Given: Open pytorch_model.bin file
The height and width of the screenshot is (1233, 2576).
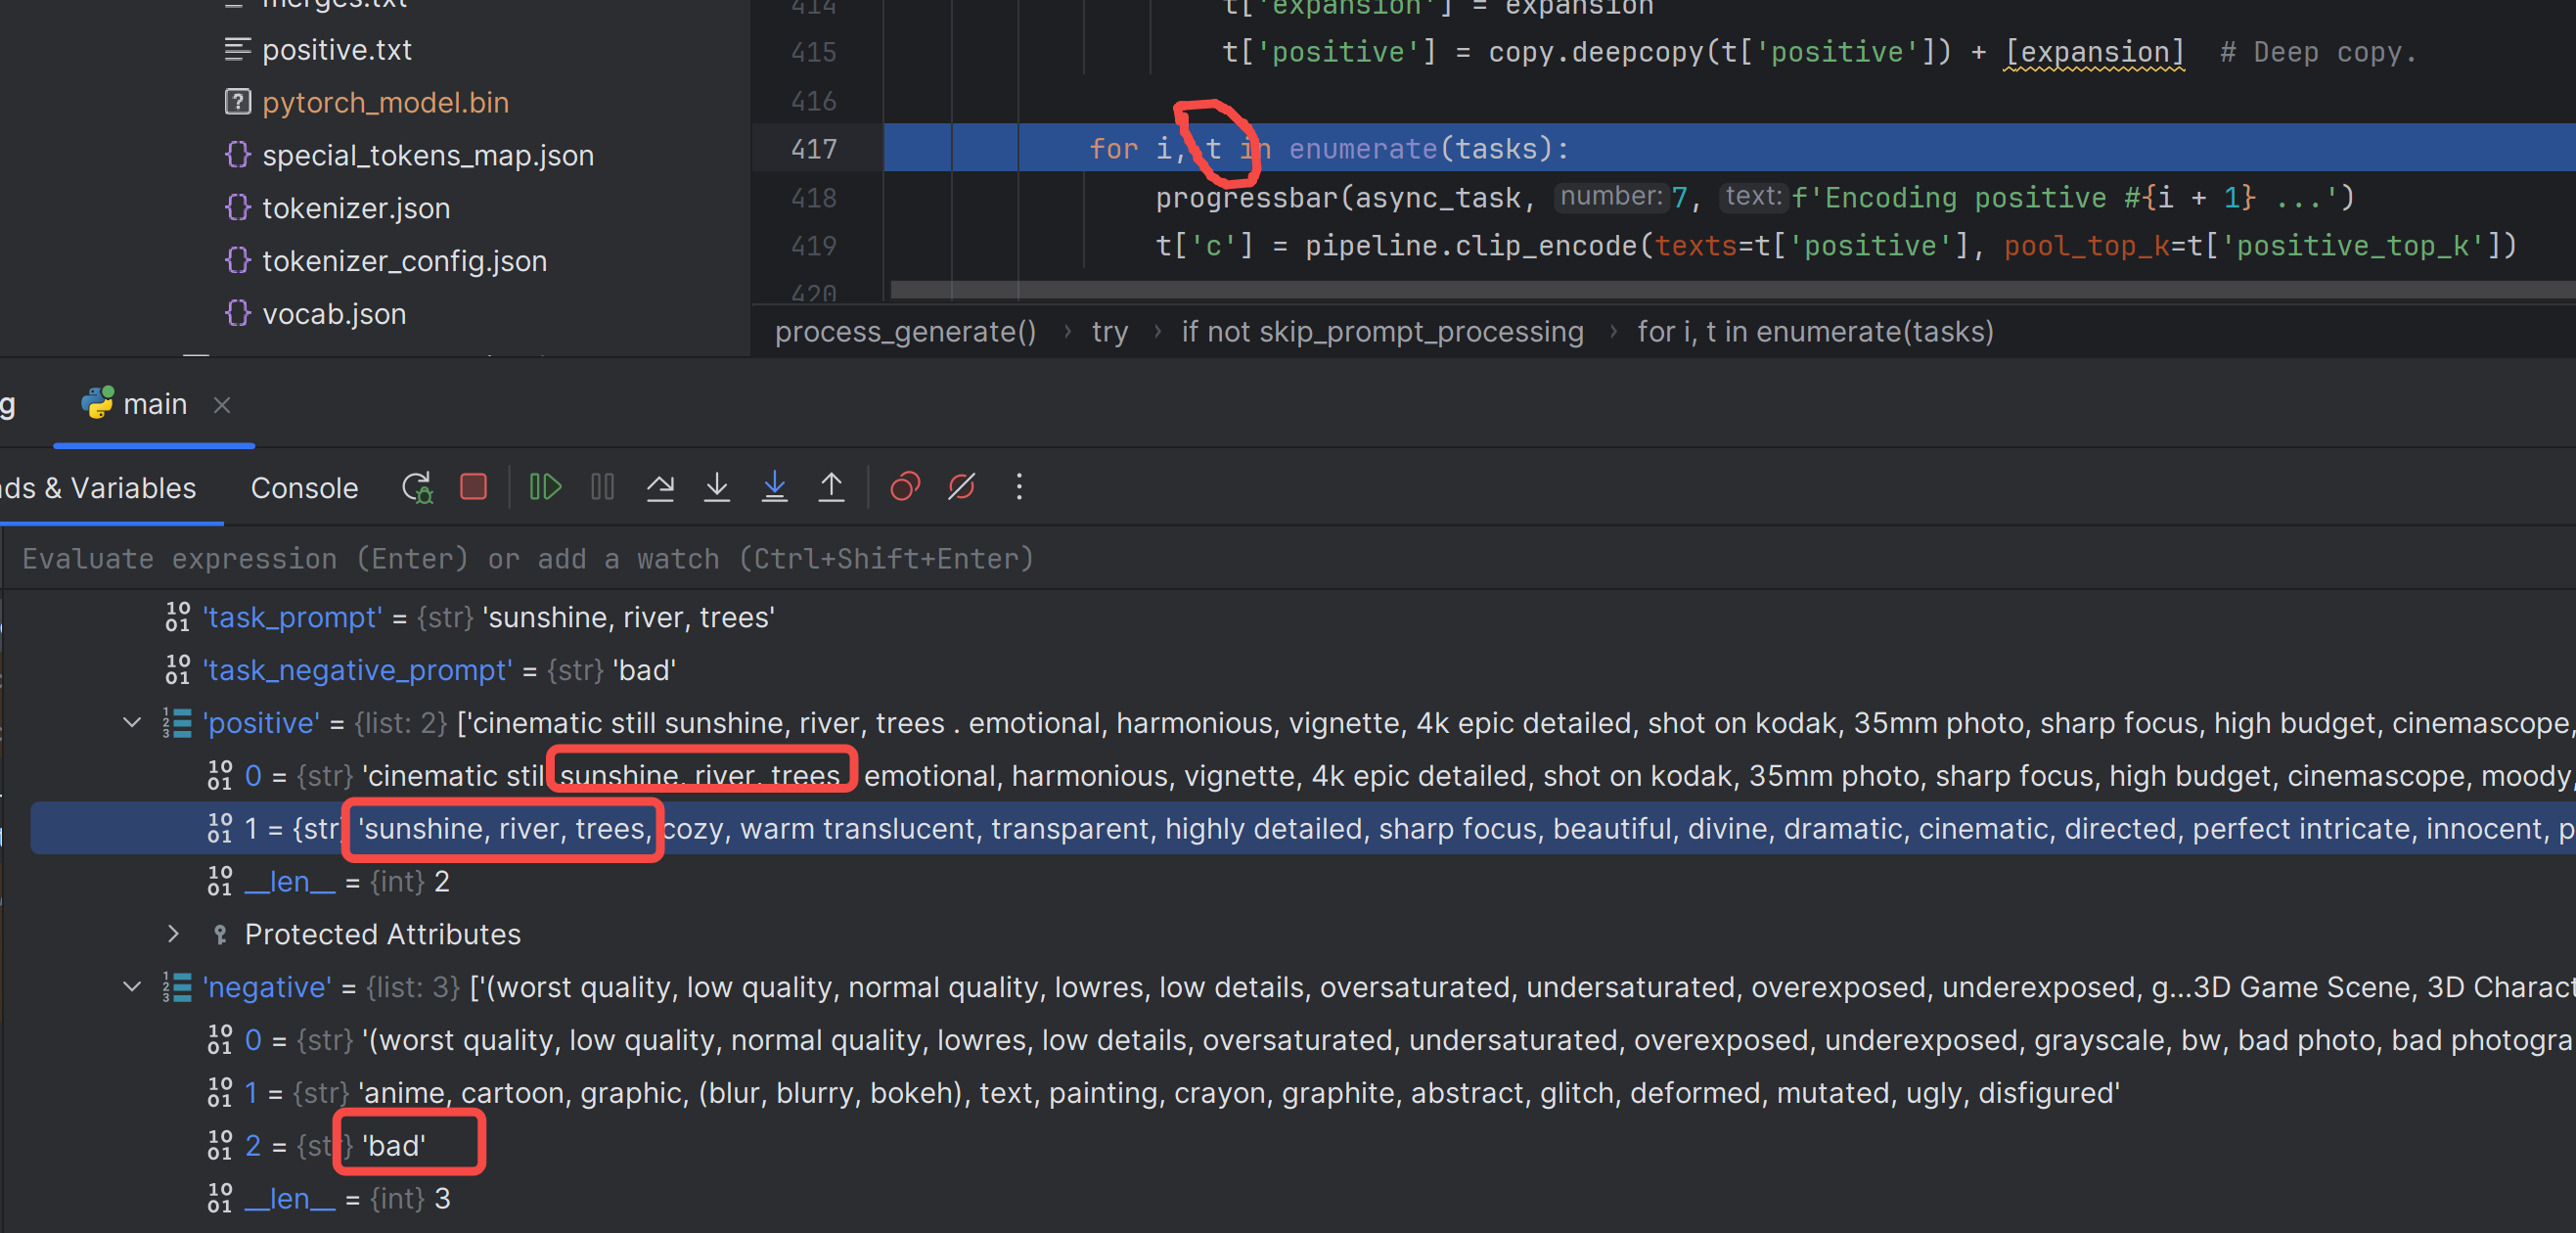Looking at the screenshot, I should pos(385,103).
